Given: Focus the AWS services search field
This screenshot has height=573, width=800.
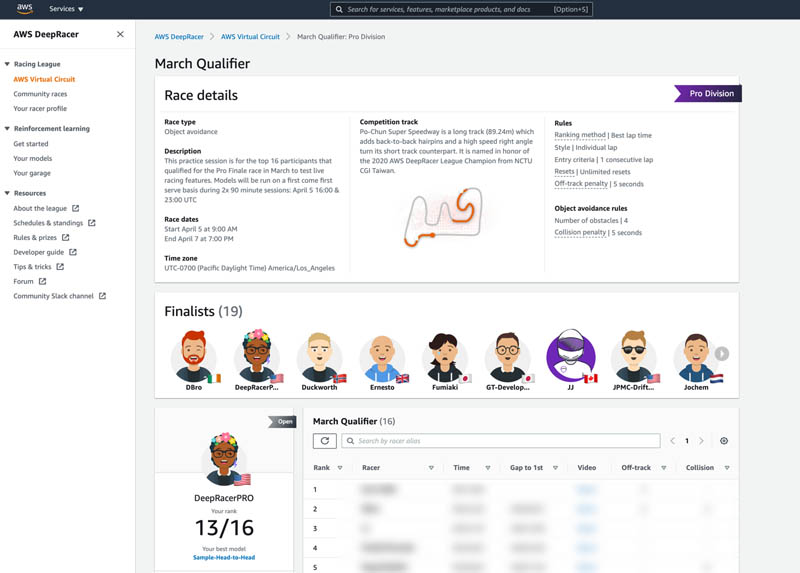Looking at the screenshot, I should point(461,9).
